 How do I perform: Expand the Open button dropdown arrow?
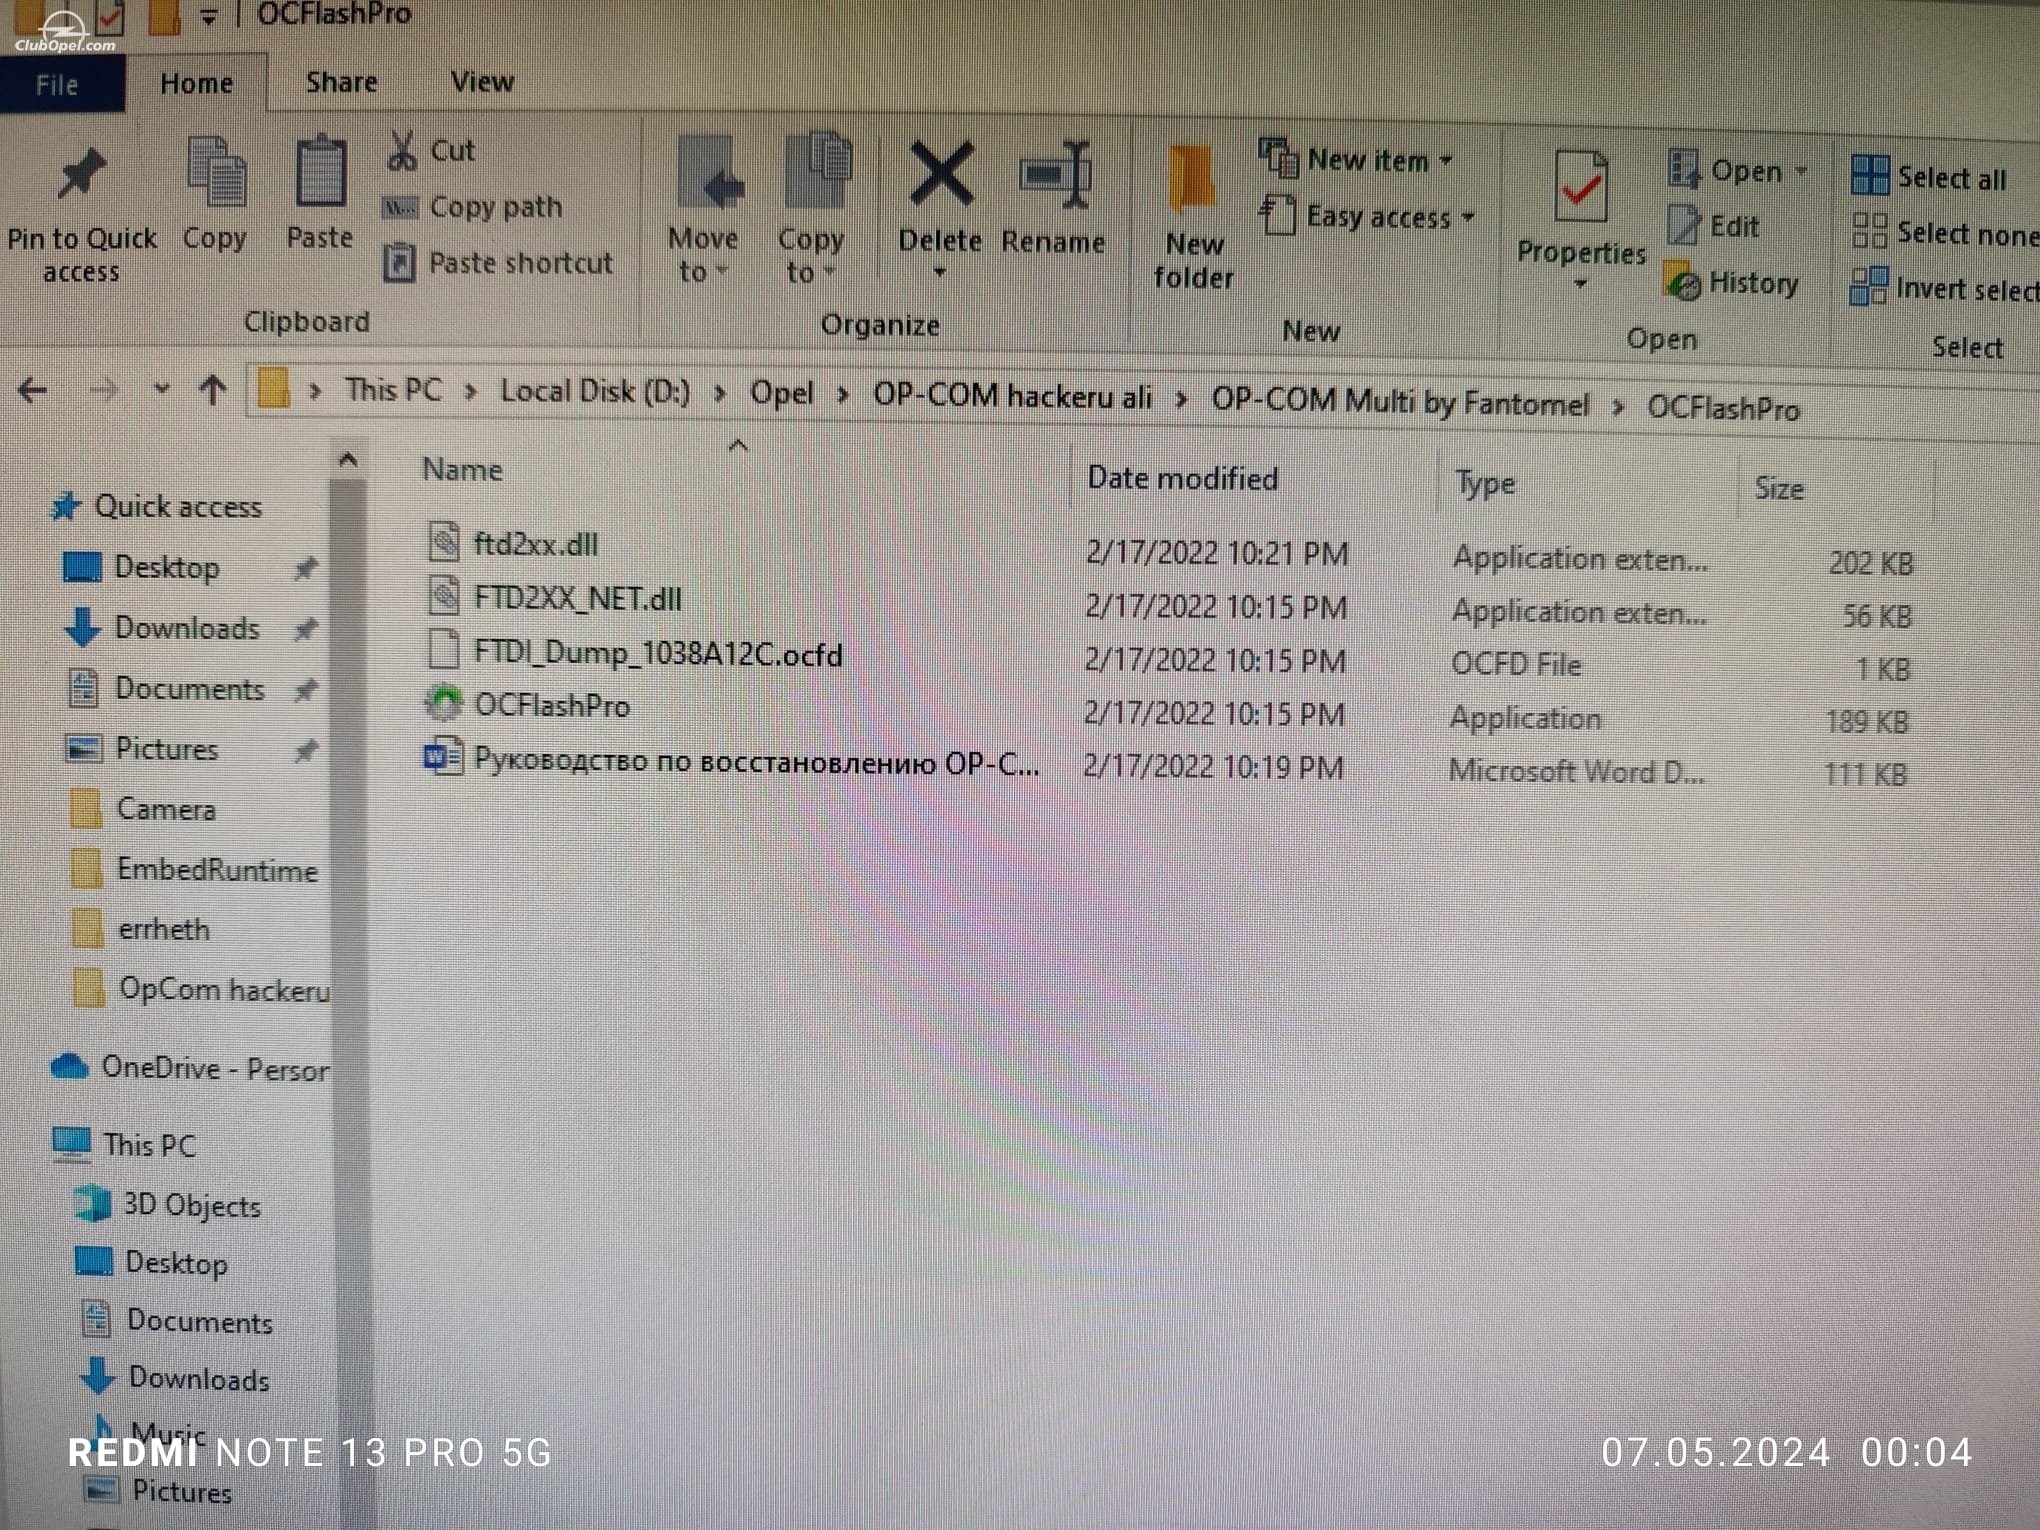point(1801,171)
